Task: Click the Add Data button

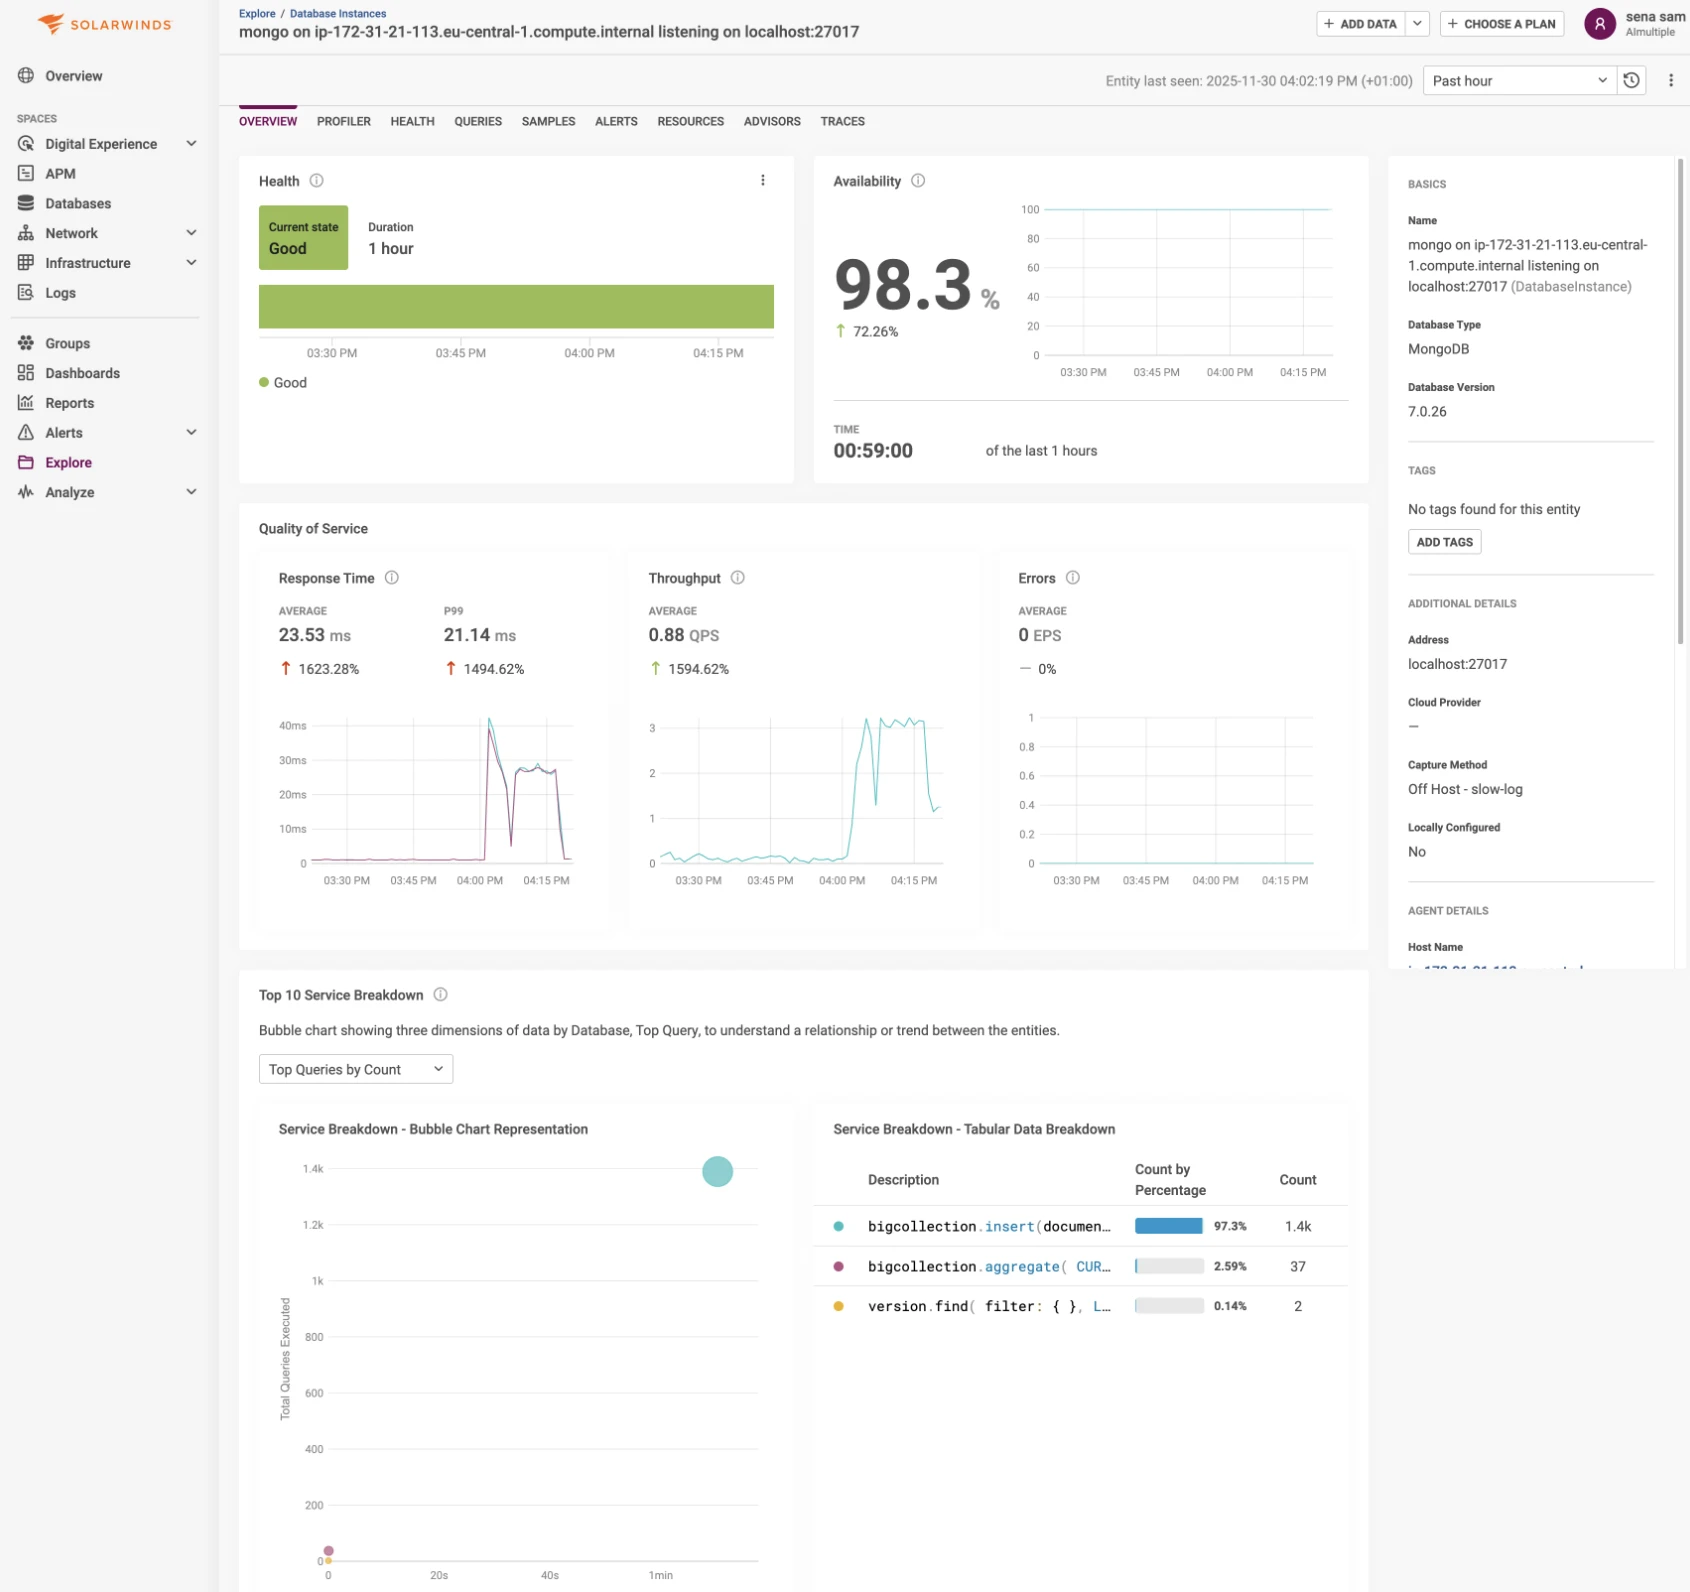Action: pos(1361,24)
